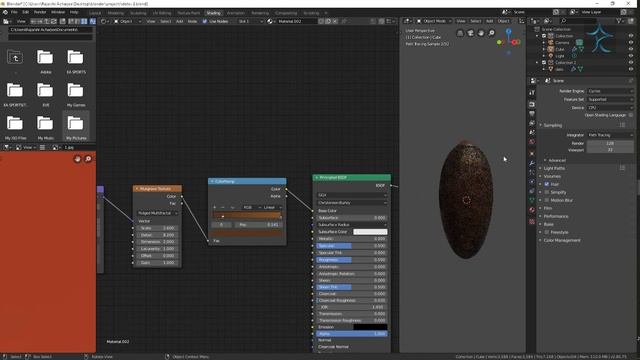Hide the Camera object in outliner
This screenshot has height=360, width=640.
click(631, 42)
